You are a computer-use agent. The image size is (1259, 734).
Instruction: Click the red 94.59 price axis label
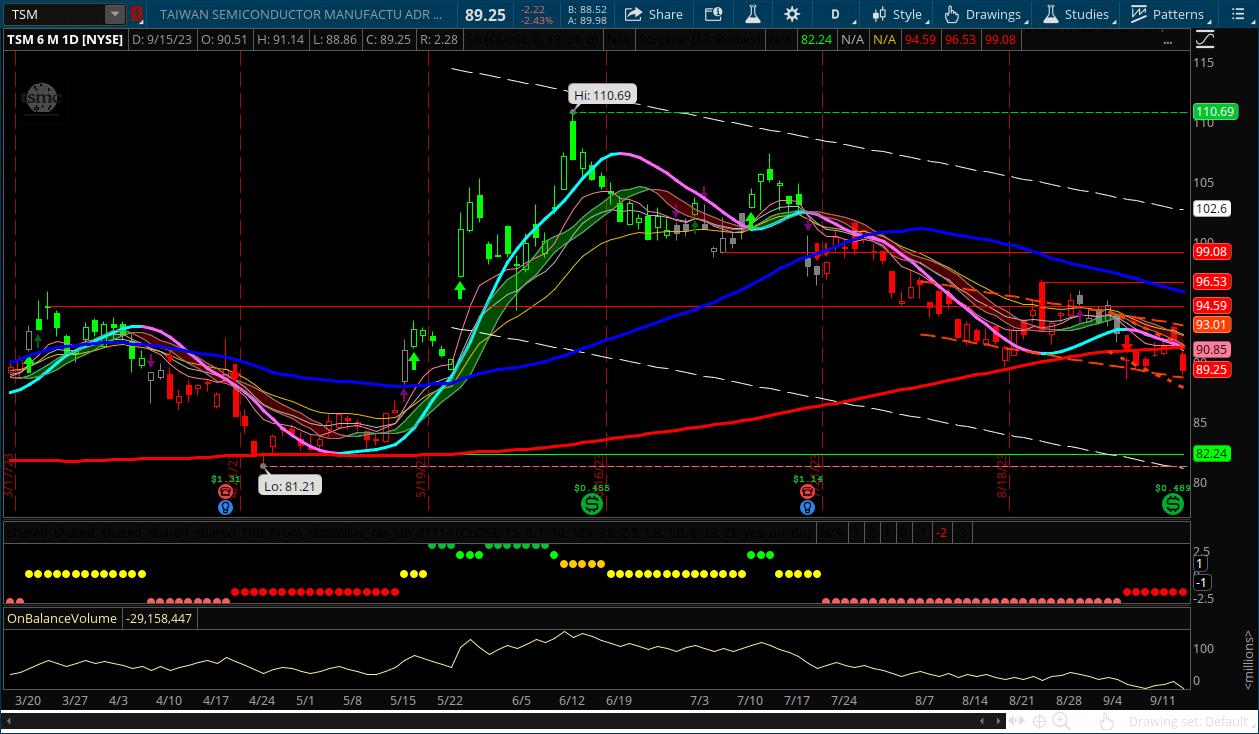pyautogui.click(x=1213, y=305)
